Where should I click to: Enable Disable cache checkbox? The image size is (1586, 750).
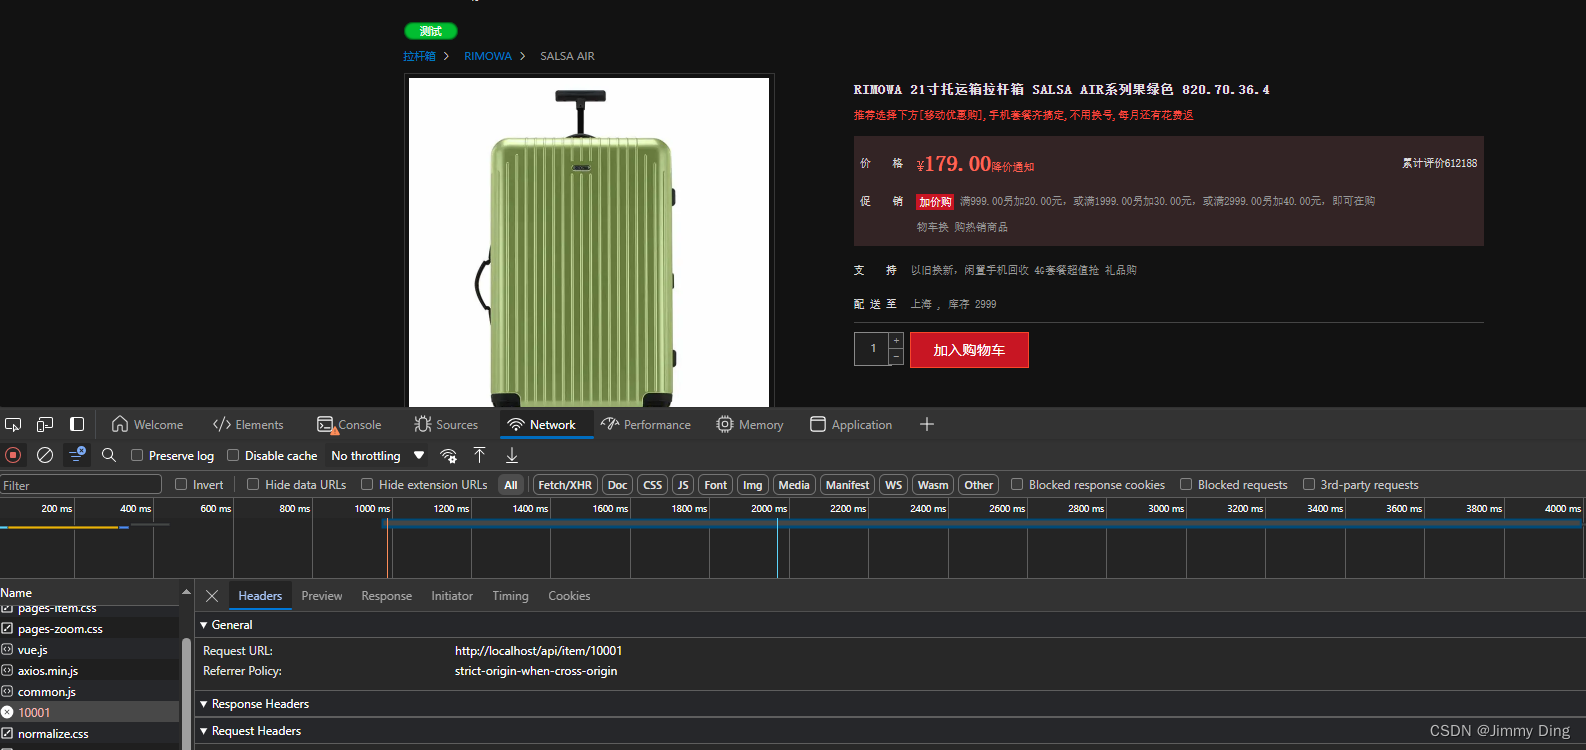233,455
